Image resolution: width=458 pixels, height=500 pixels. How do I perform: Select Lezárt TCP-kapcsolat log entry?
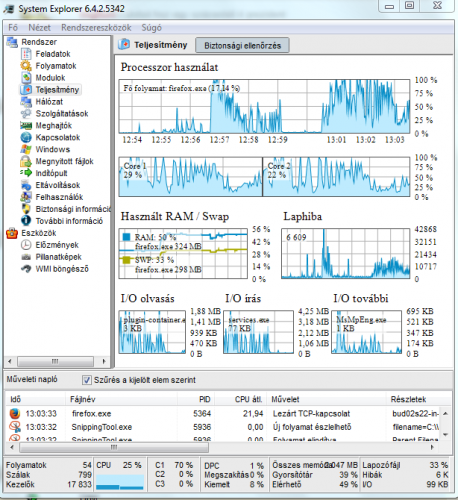(x=311, y=414)
